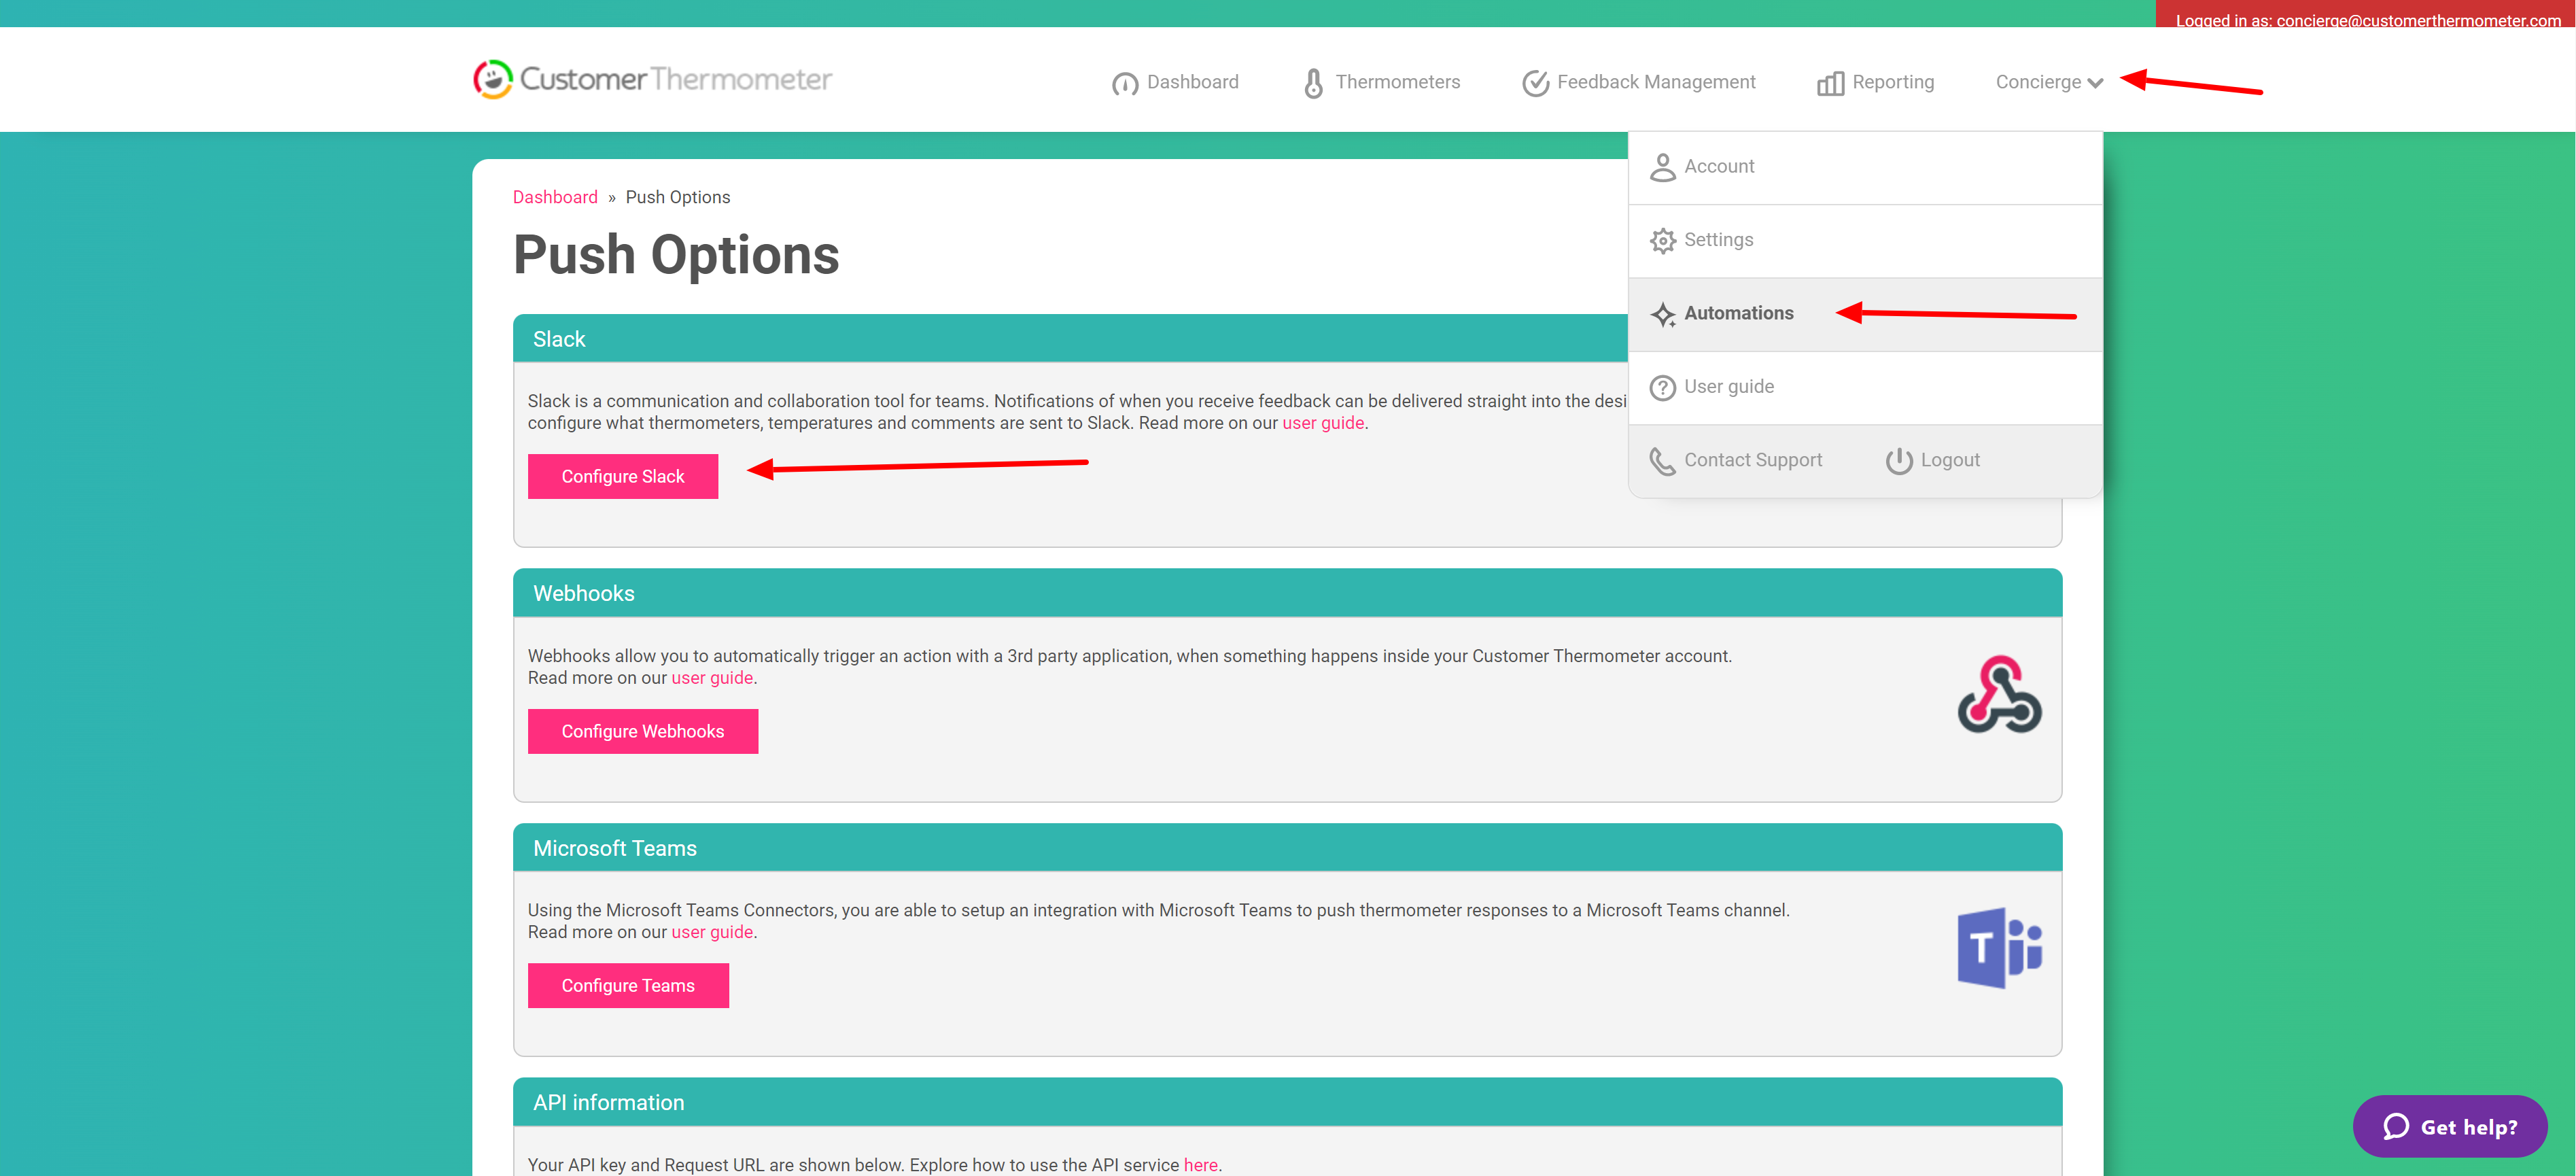Click the Customer Thermometer logo
This screenshot has height=1176, width=2576.
pyautogui.click(x=652, y=79)
